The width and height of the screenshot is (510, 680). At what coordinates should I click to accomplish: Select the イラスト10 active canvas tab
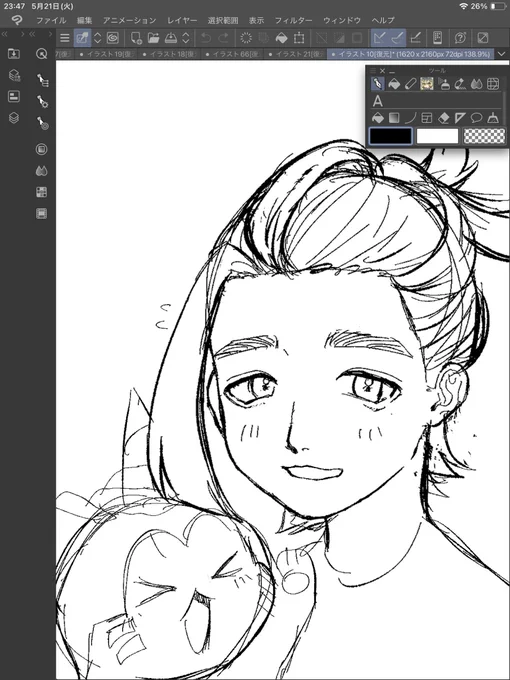[411, 54]
